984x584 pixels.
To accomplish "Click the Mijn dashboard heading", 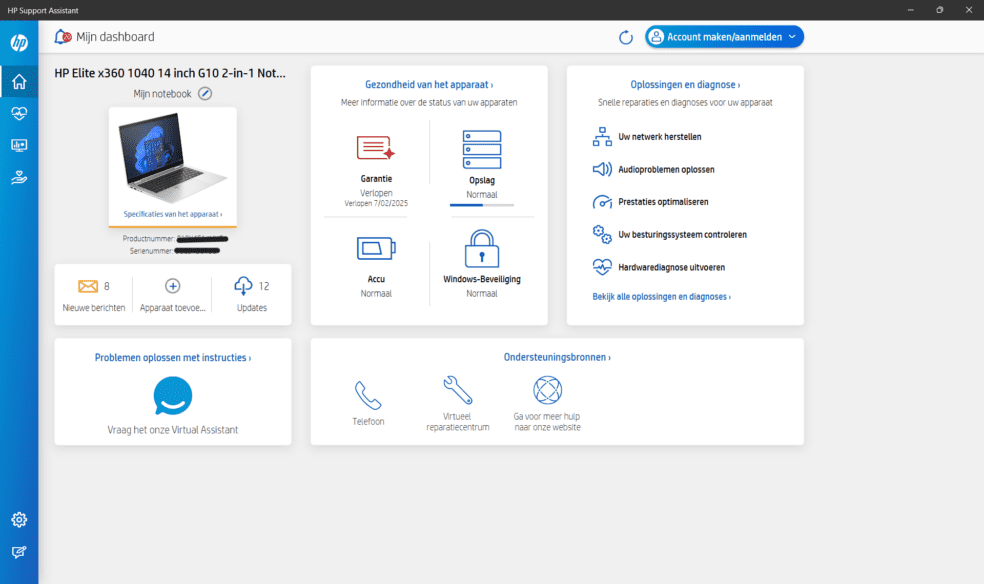I will click(x=115, y=37).
